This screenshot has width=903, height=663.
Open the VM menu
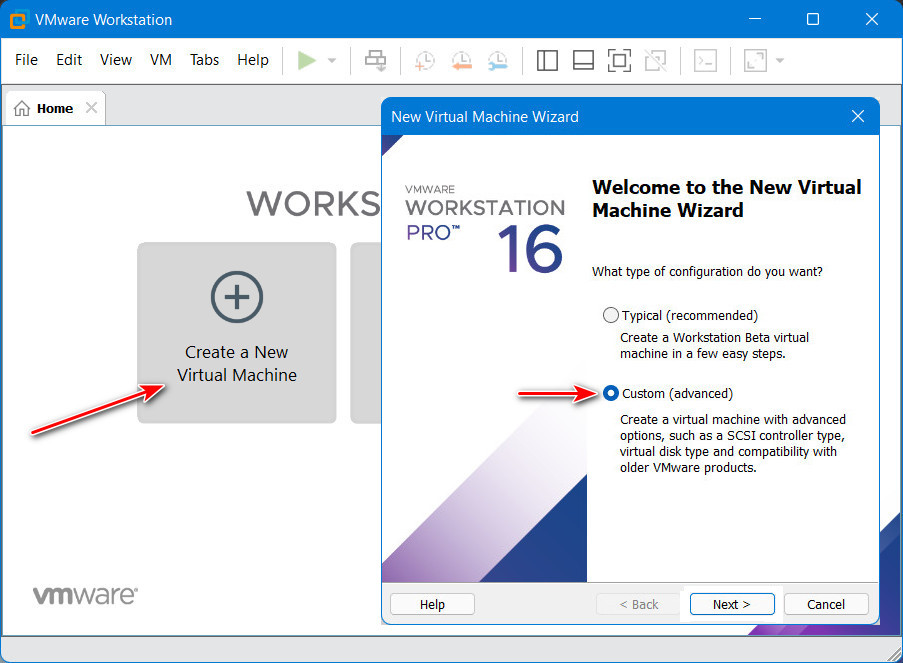(x=161, y=60)
